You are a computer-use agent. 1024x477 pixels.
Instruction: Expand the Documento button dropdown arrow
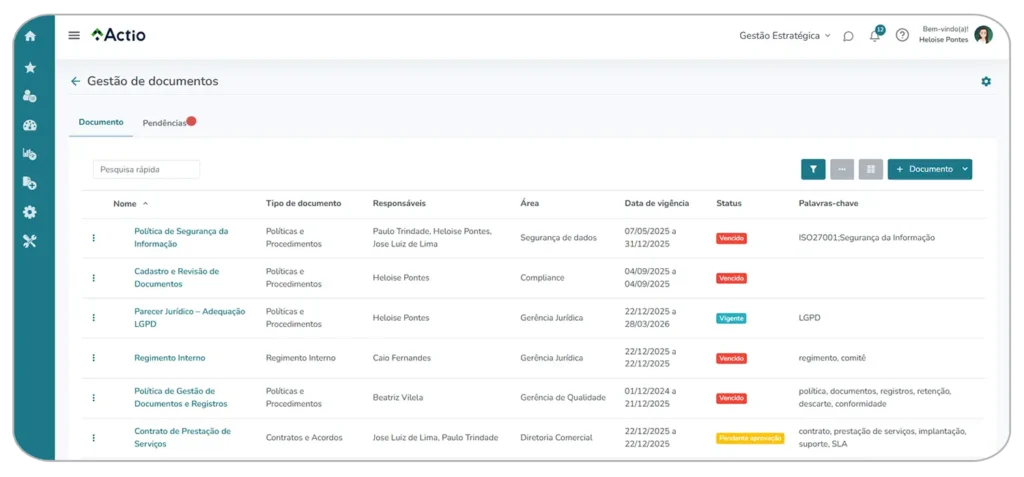tap(964, 170)
